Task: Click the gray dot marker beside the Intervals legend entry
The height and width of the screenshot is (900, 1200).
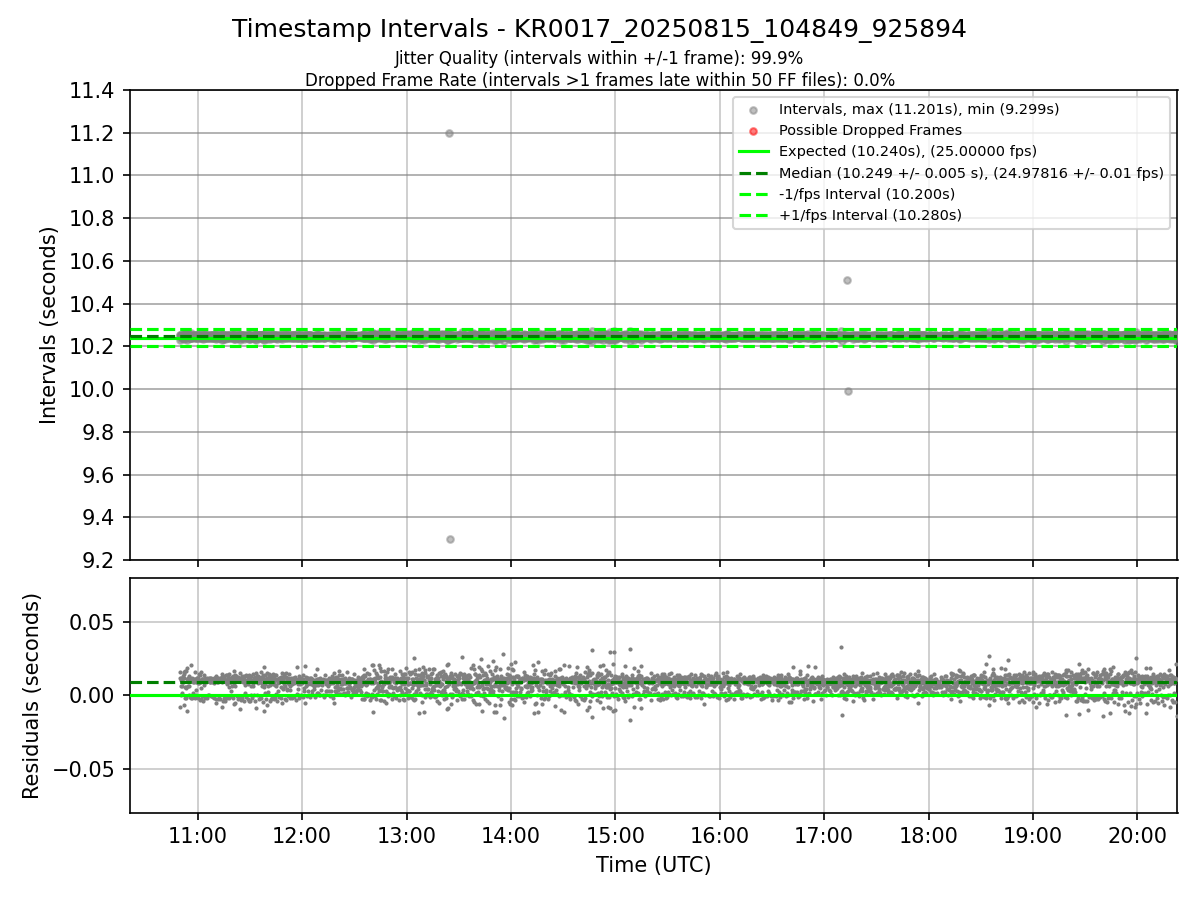Action: 754,110
